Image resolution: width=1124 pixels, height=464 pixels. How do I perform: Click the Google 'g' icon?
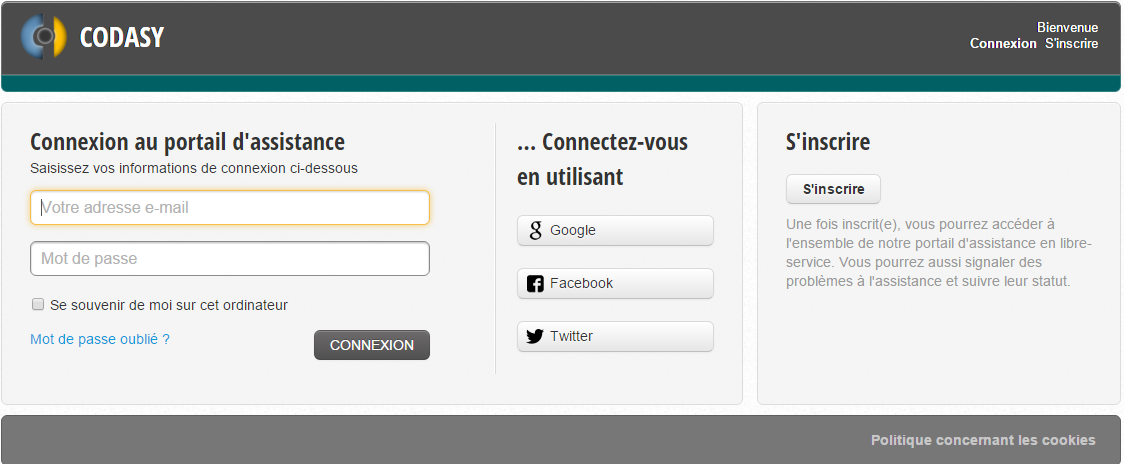pos(535,231)
